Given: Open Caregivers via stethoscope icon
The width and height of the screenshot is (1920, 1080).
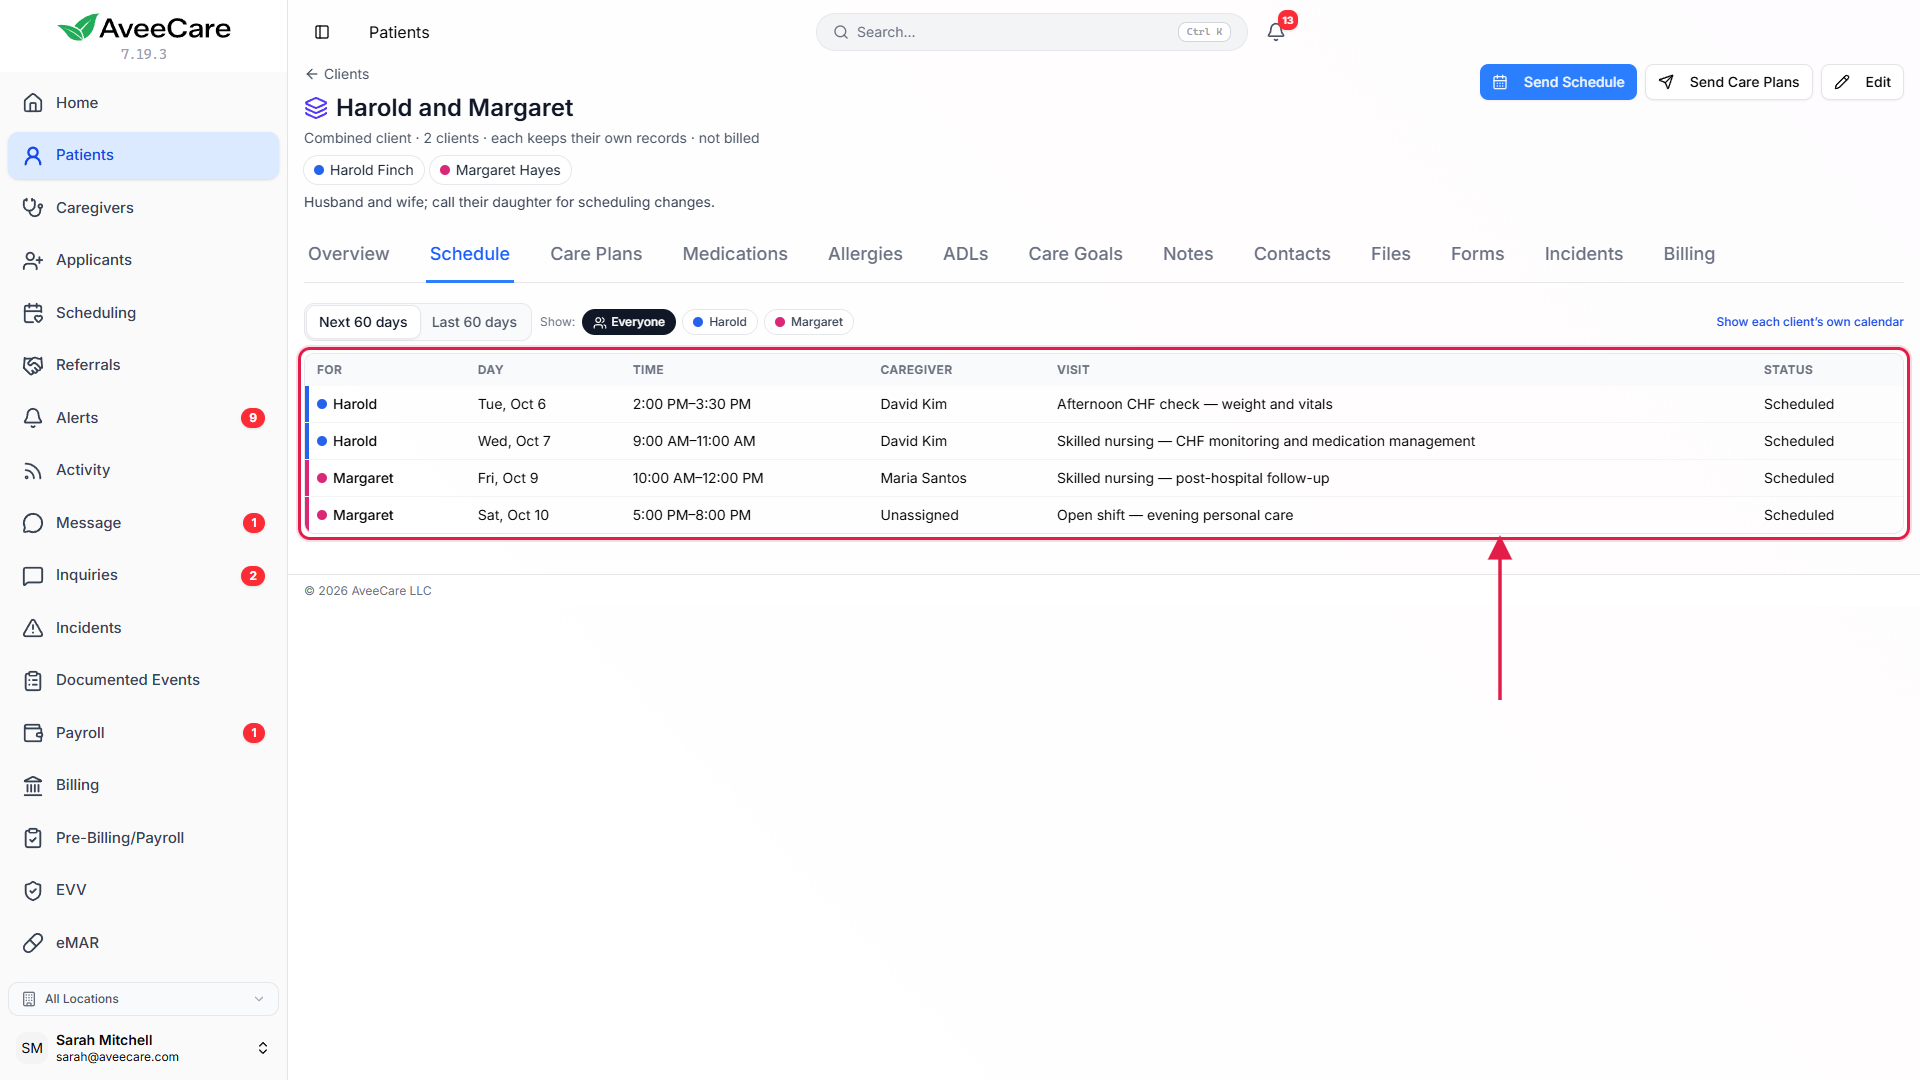Looking at the screenshot, I should (33, 208).
